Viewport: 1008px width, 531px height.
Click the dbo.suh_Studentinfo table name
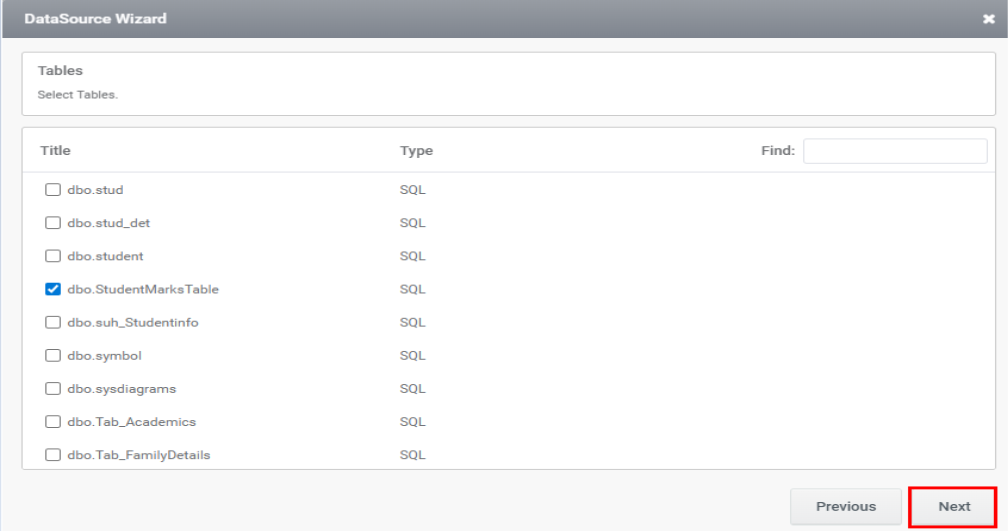133,323
